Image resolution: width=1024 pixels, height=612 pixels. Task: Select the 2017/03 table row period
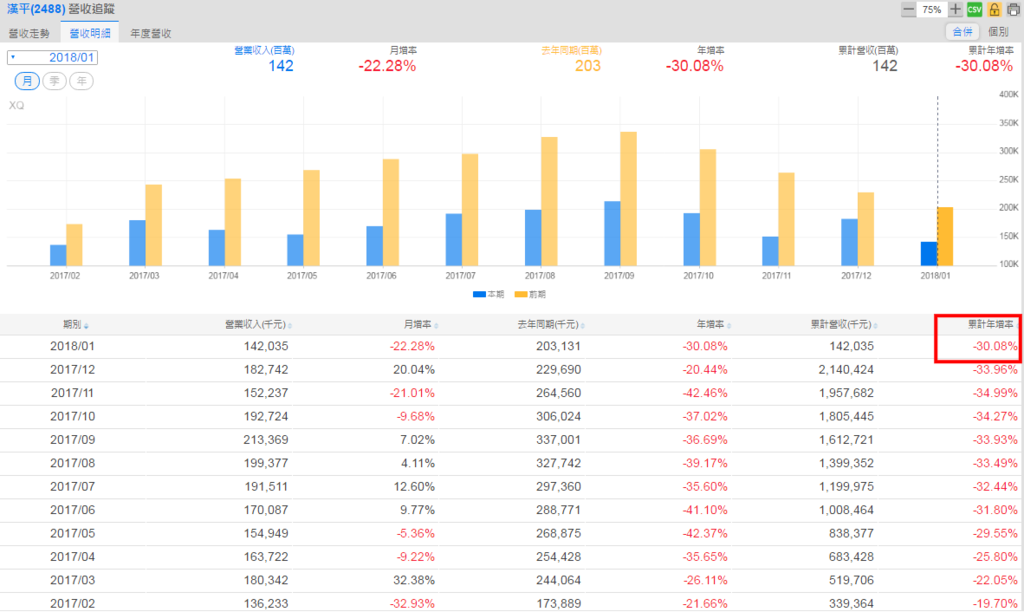72,581
